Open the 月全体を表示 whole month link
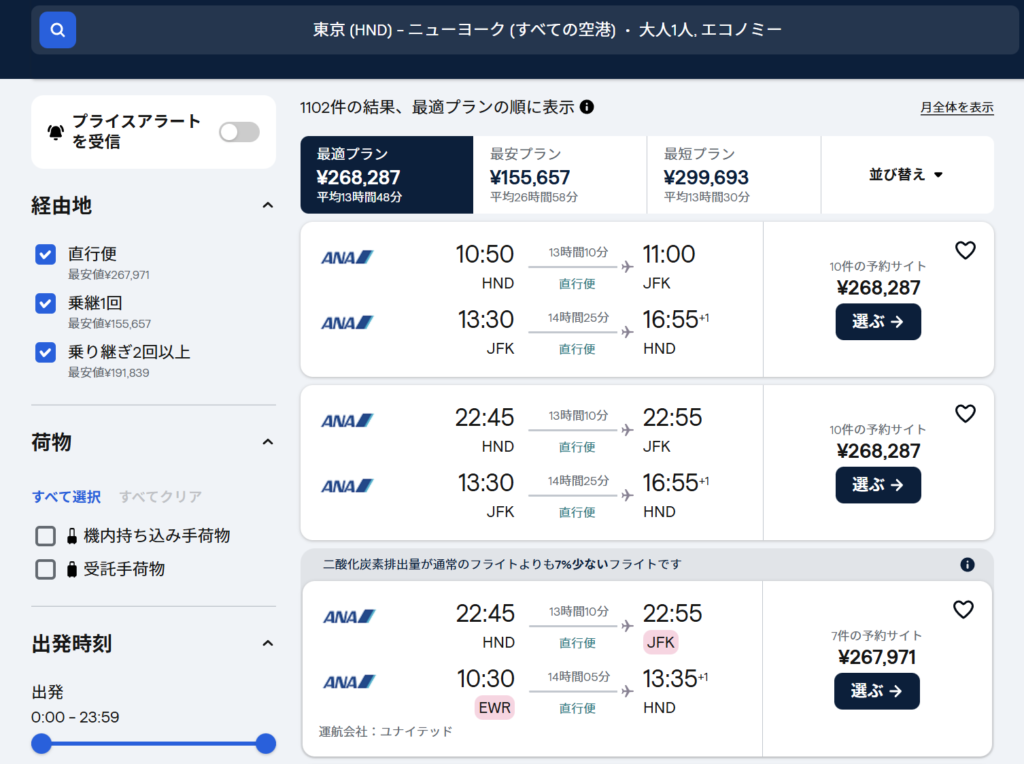The height and width of the screenshot is (764, 1024). (x=957, y=108)
